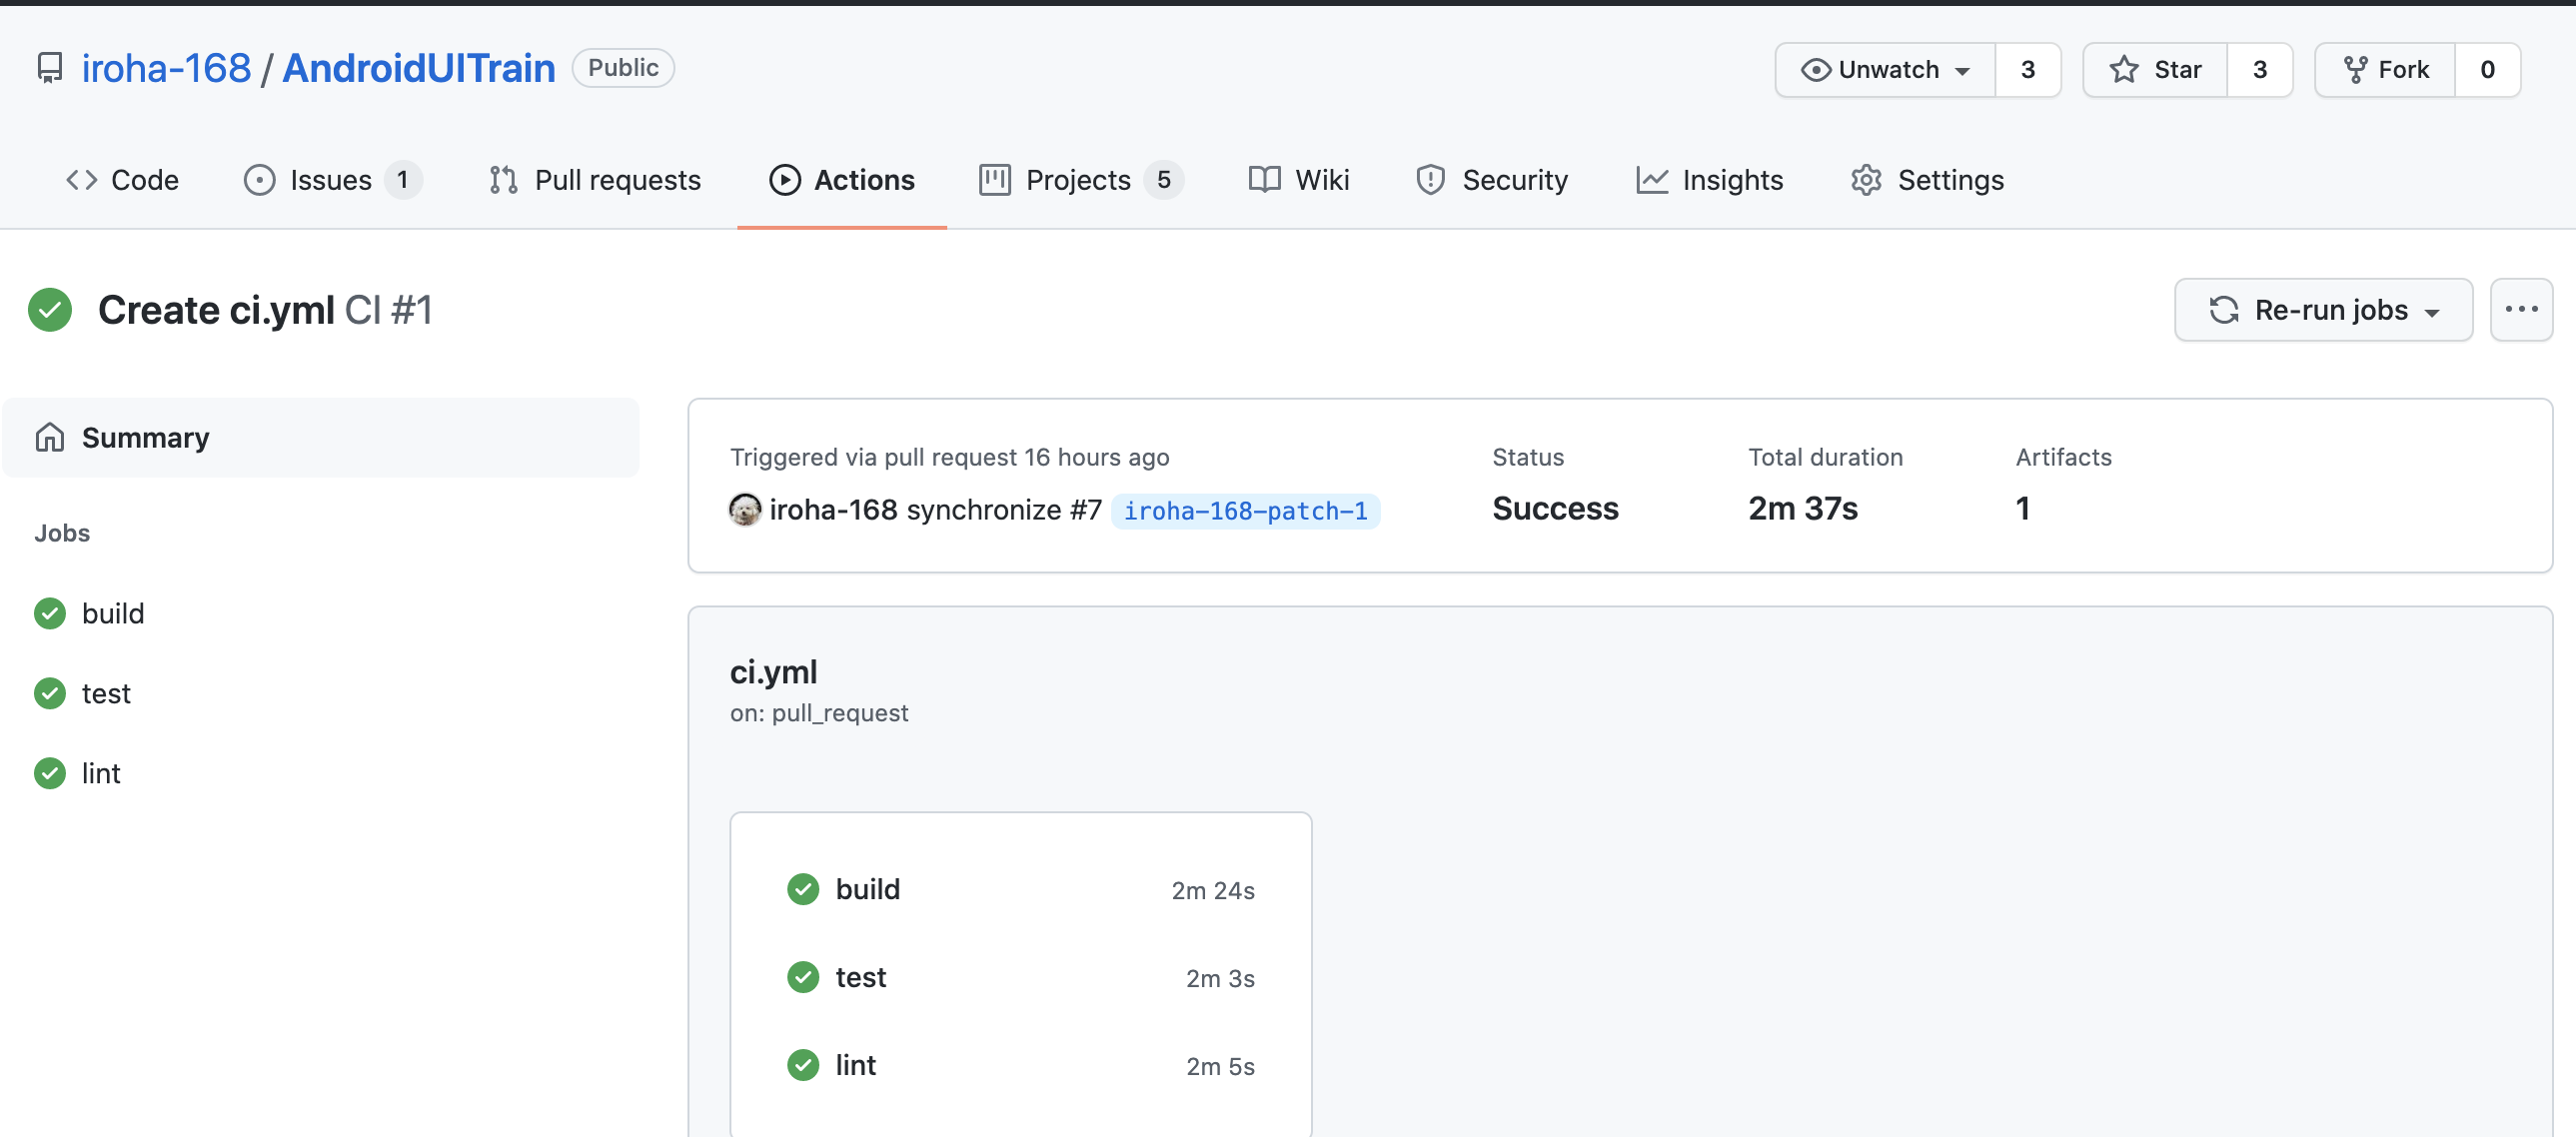
Task: Open the AndroidUITrain repository link
Action: point(418,68)
